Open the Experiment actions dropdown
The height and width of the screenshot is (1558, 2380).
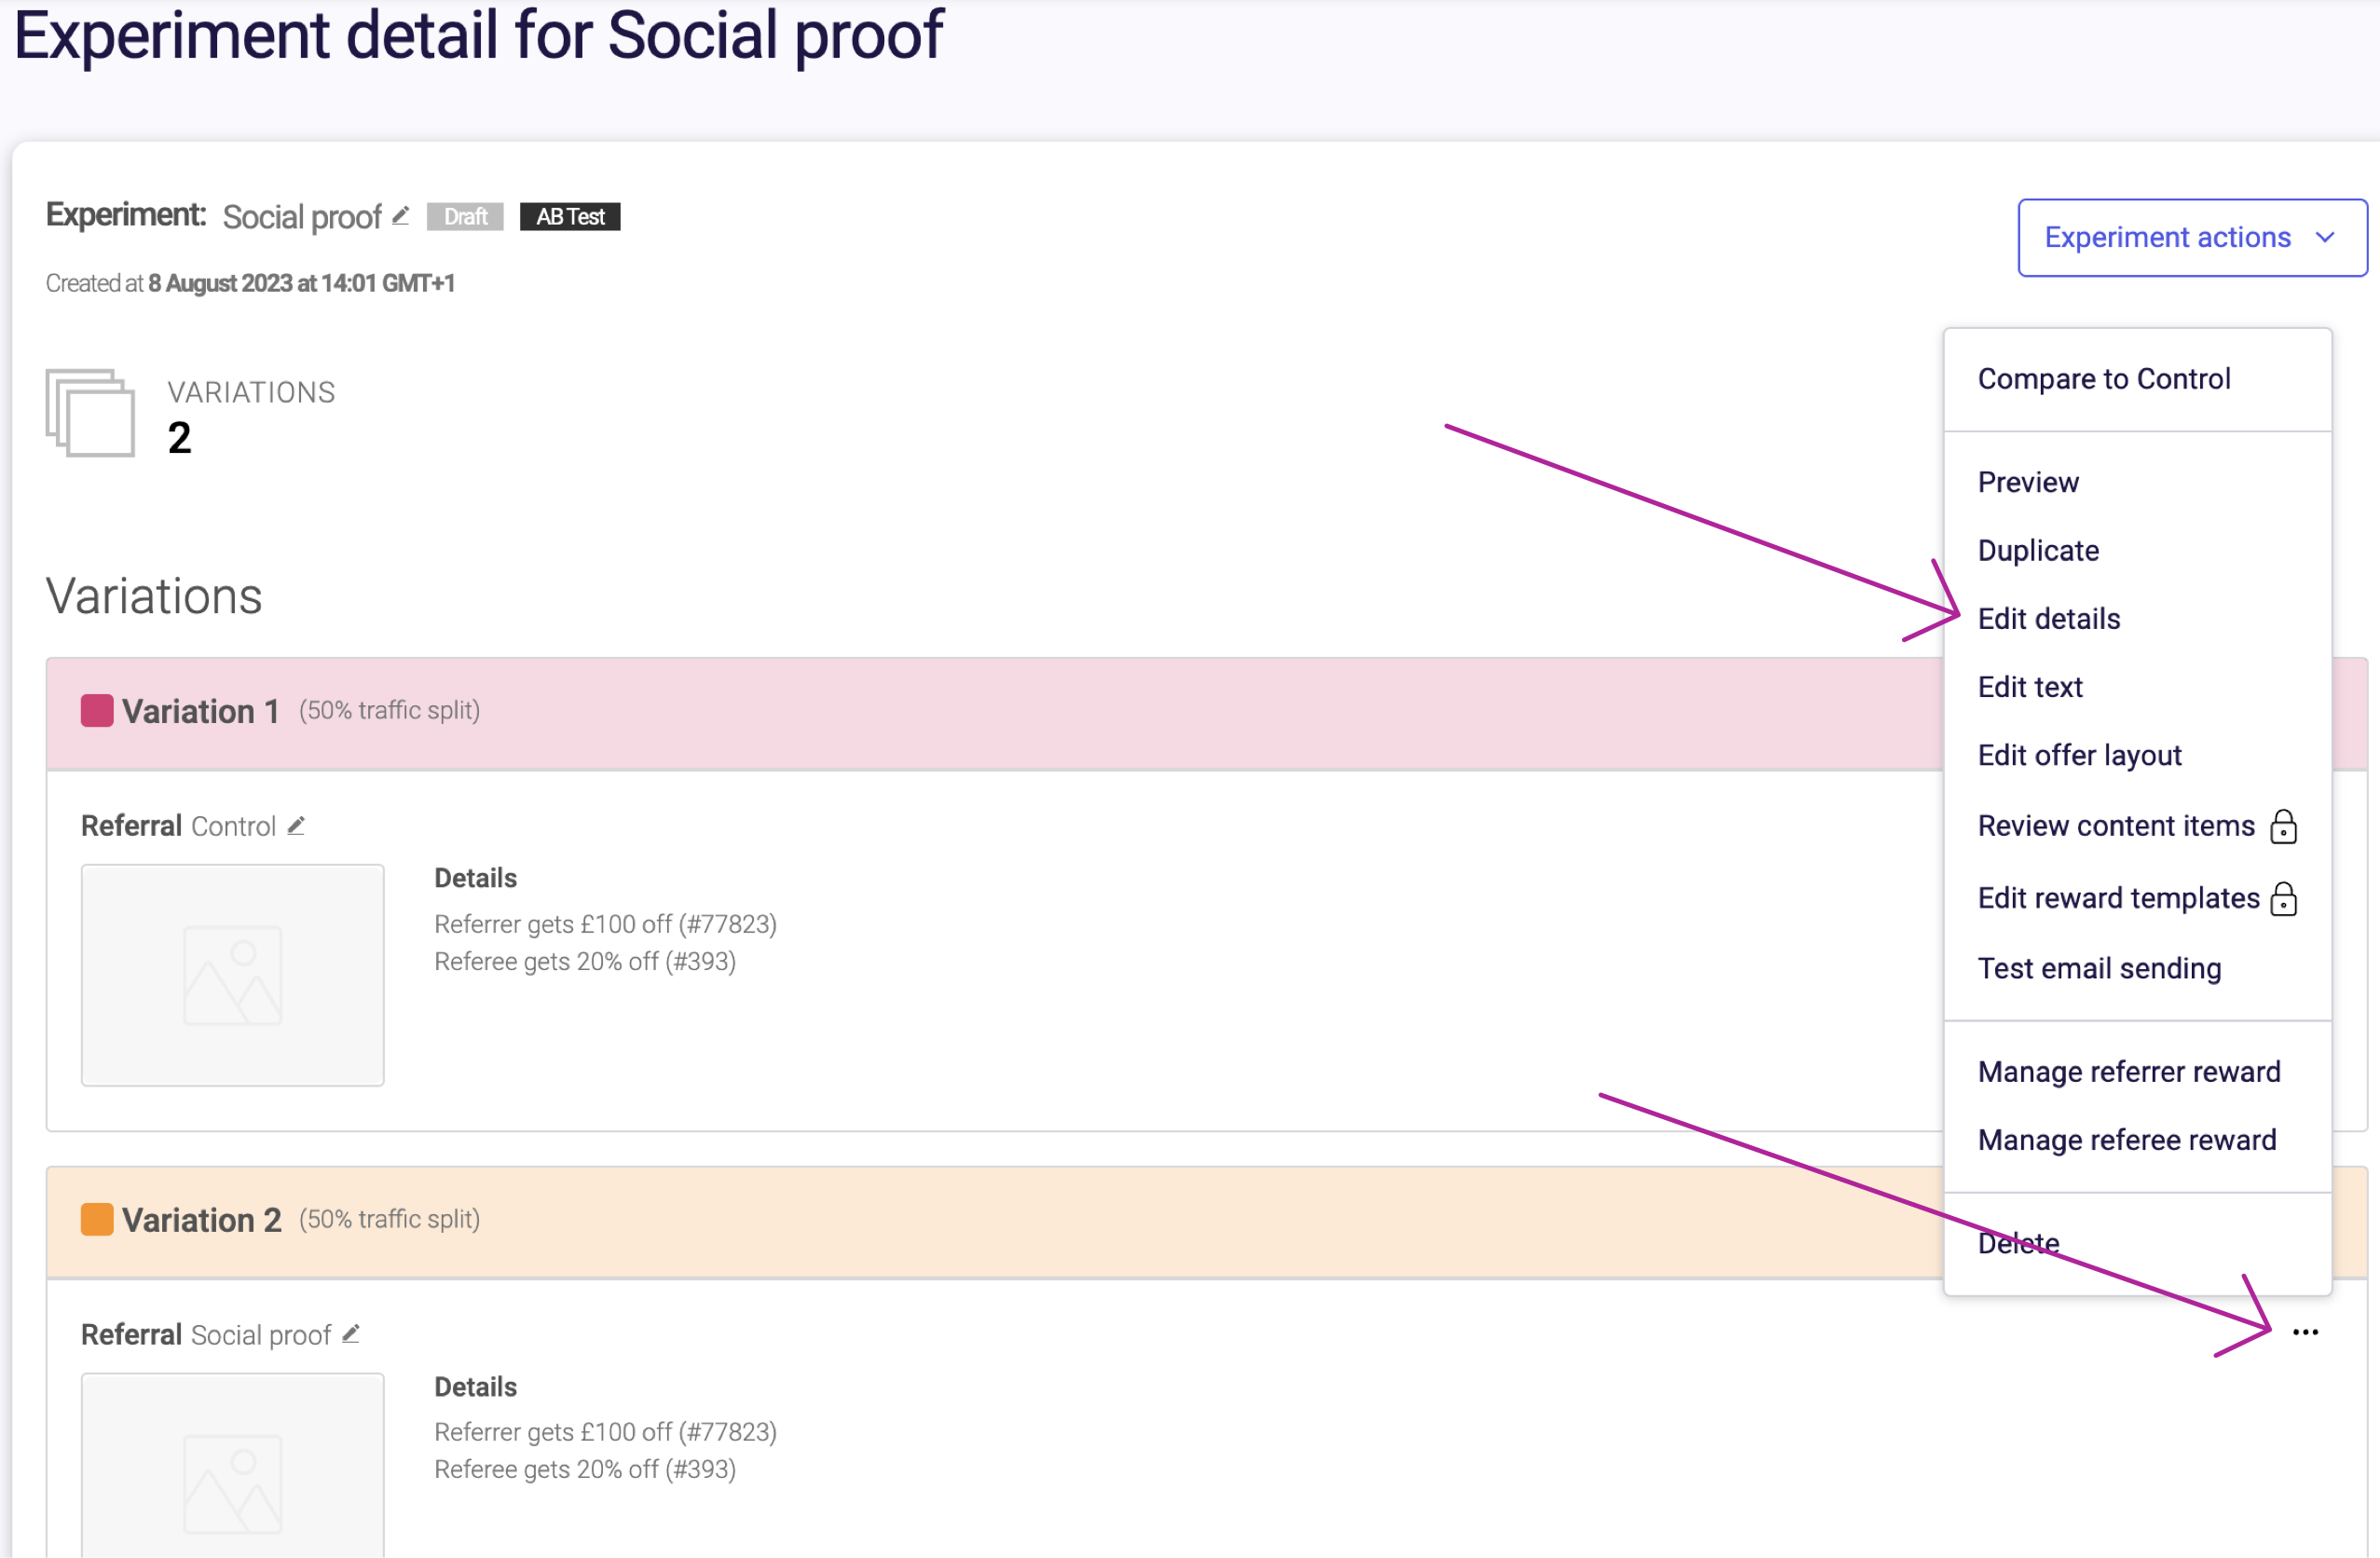coord(2192,238)
